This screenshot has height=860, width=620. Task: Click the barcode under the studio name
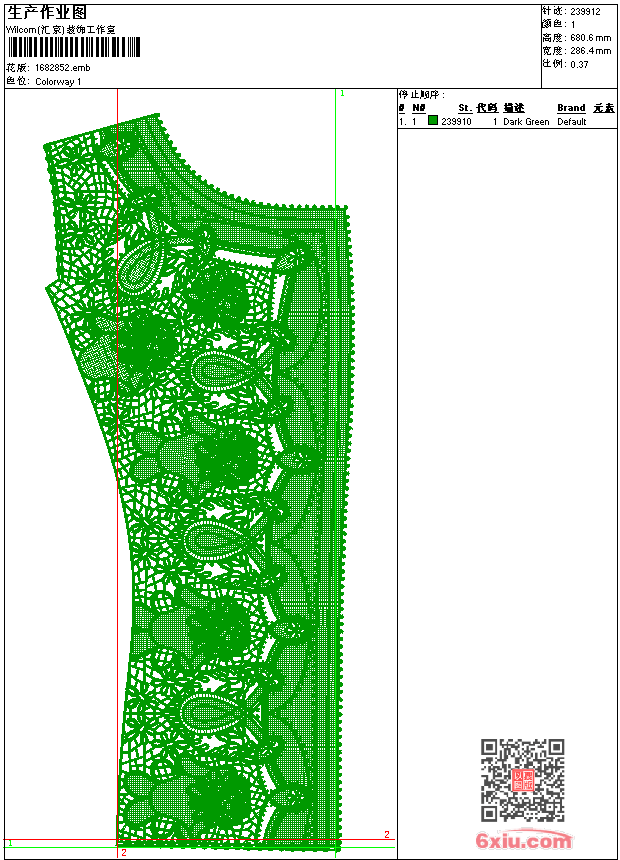74,48
